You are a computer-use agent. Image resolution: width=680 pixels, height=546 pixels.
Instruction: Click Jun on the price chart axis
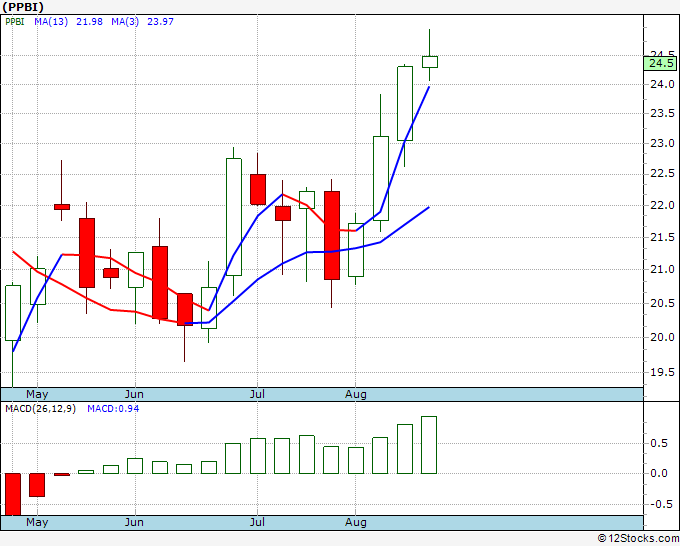click(134, 395)
